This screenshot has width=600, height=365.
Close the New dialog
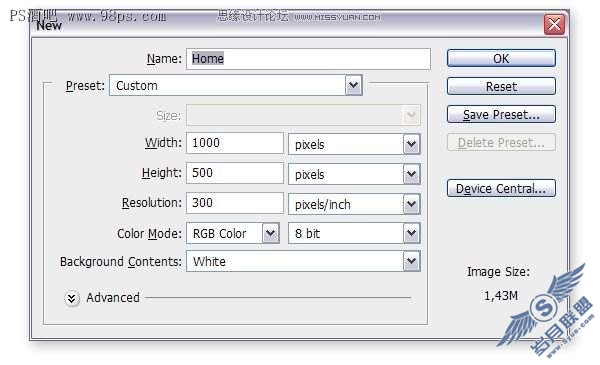tap(554, 25)
